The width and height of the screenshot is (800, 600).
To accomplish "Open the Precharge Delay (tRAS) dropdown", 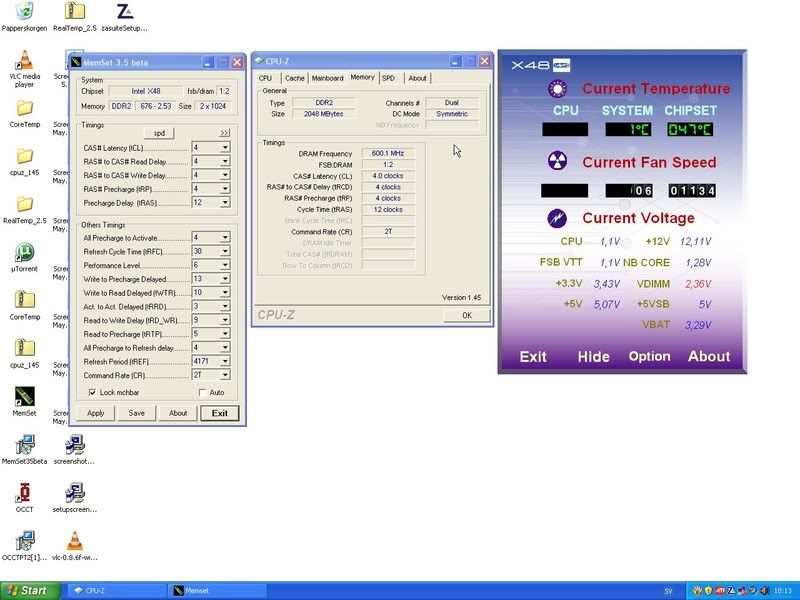I will [x=225, y=203].
